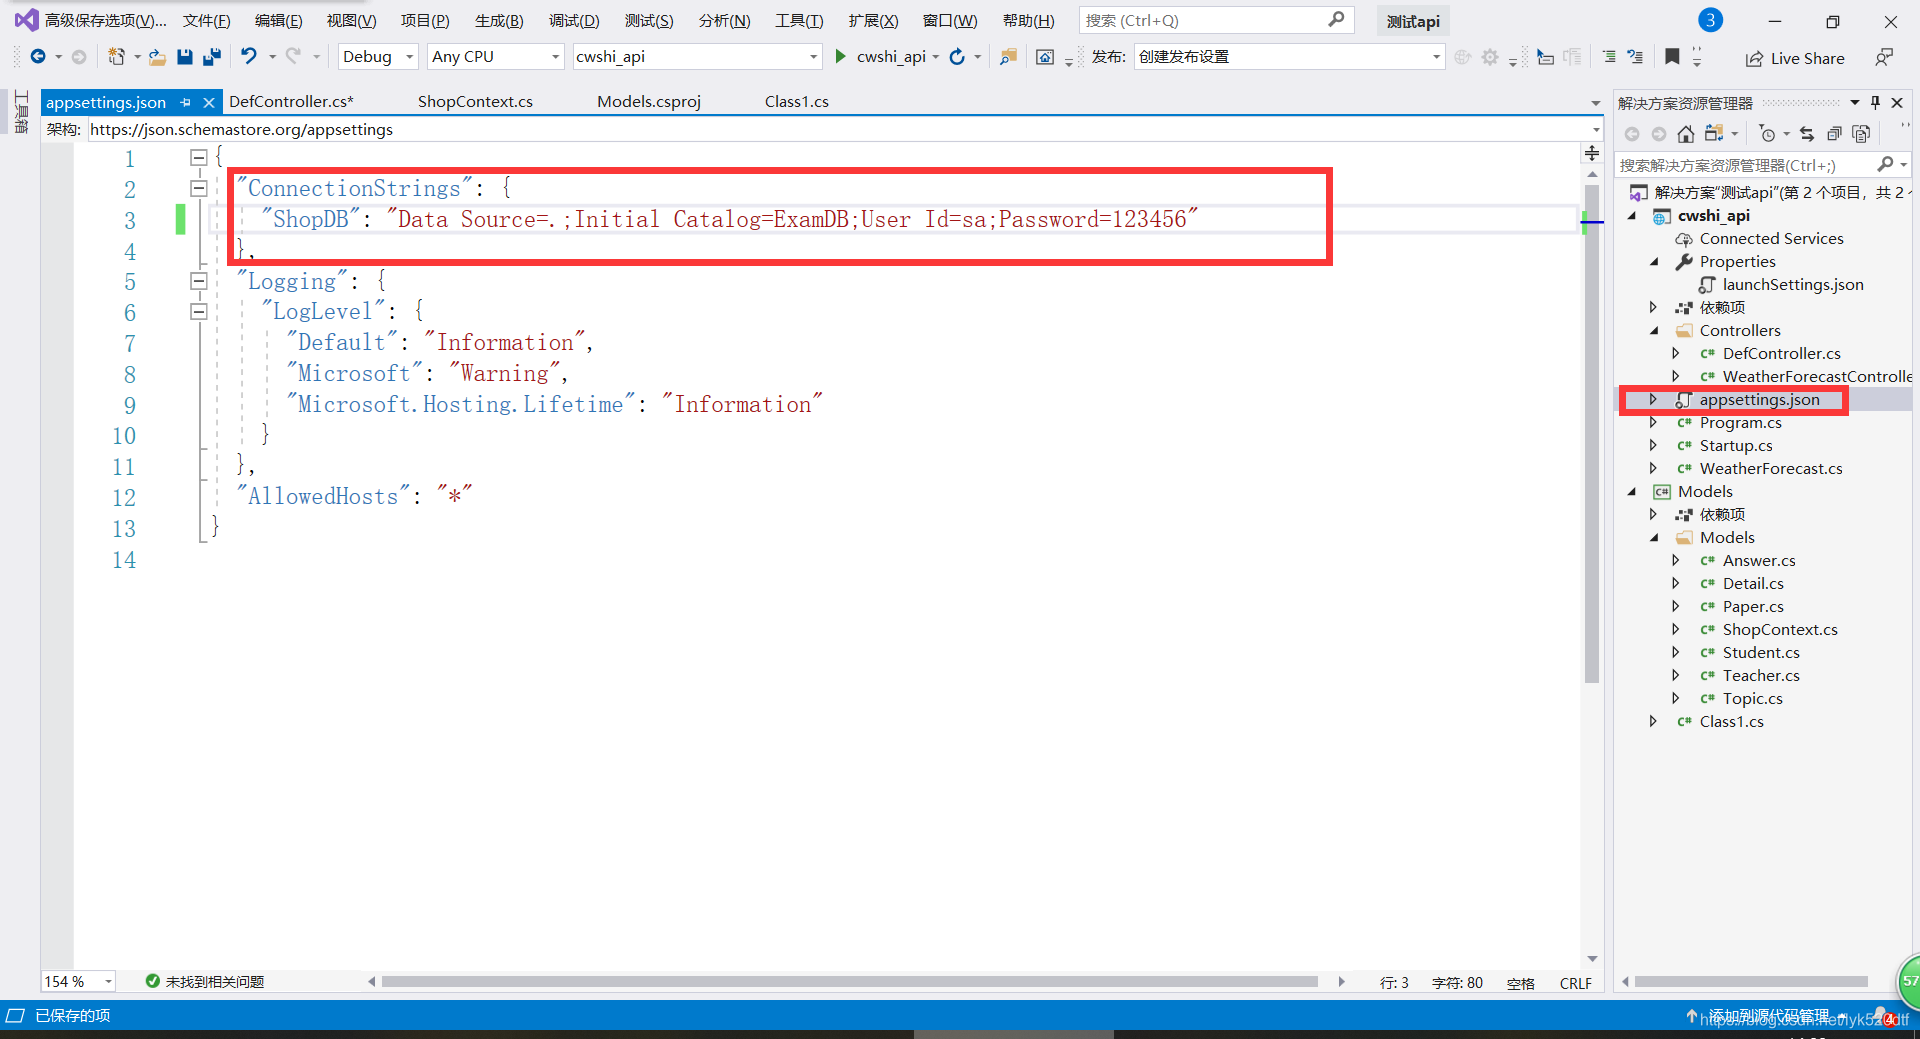Click the Open File folder icon
1920x1039 pixels.
(x=157, y=57)
